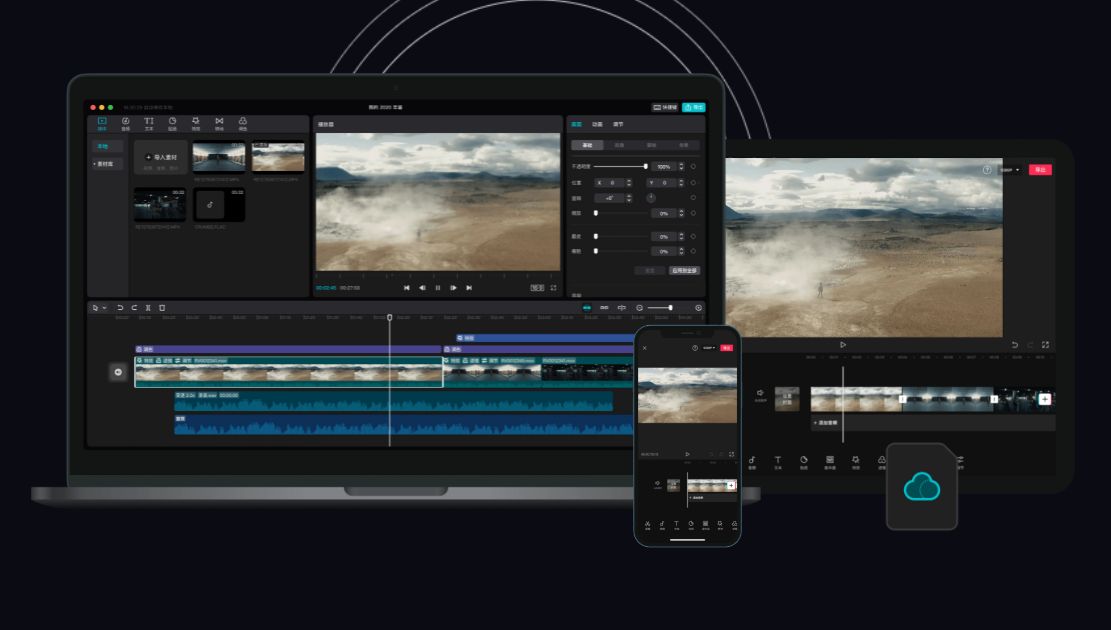The width and height of the screenshot is (1111, 630).
Task: Click the undo arrow in timeline toolbar
Action: (120, 308)
